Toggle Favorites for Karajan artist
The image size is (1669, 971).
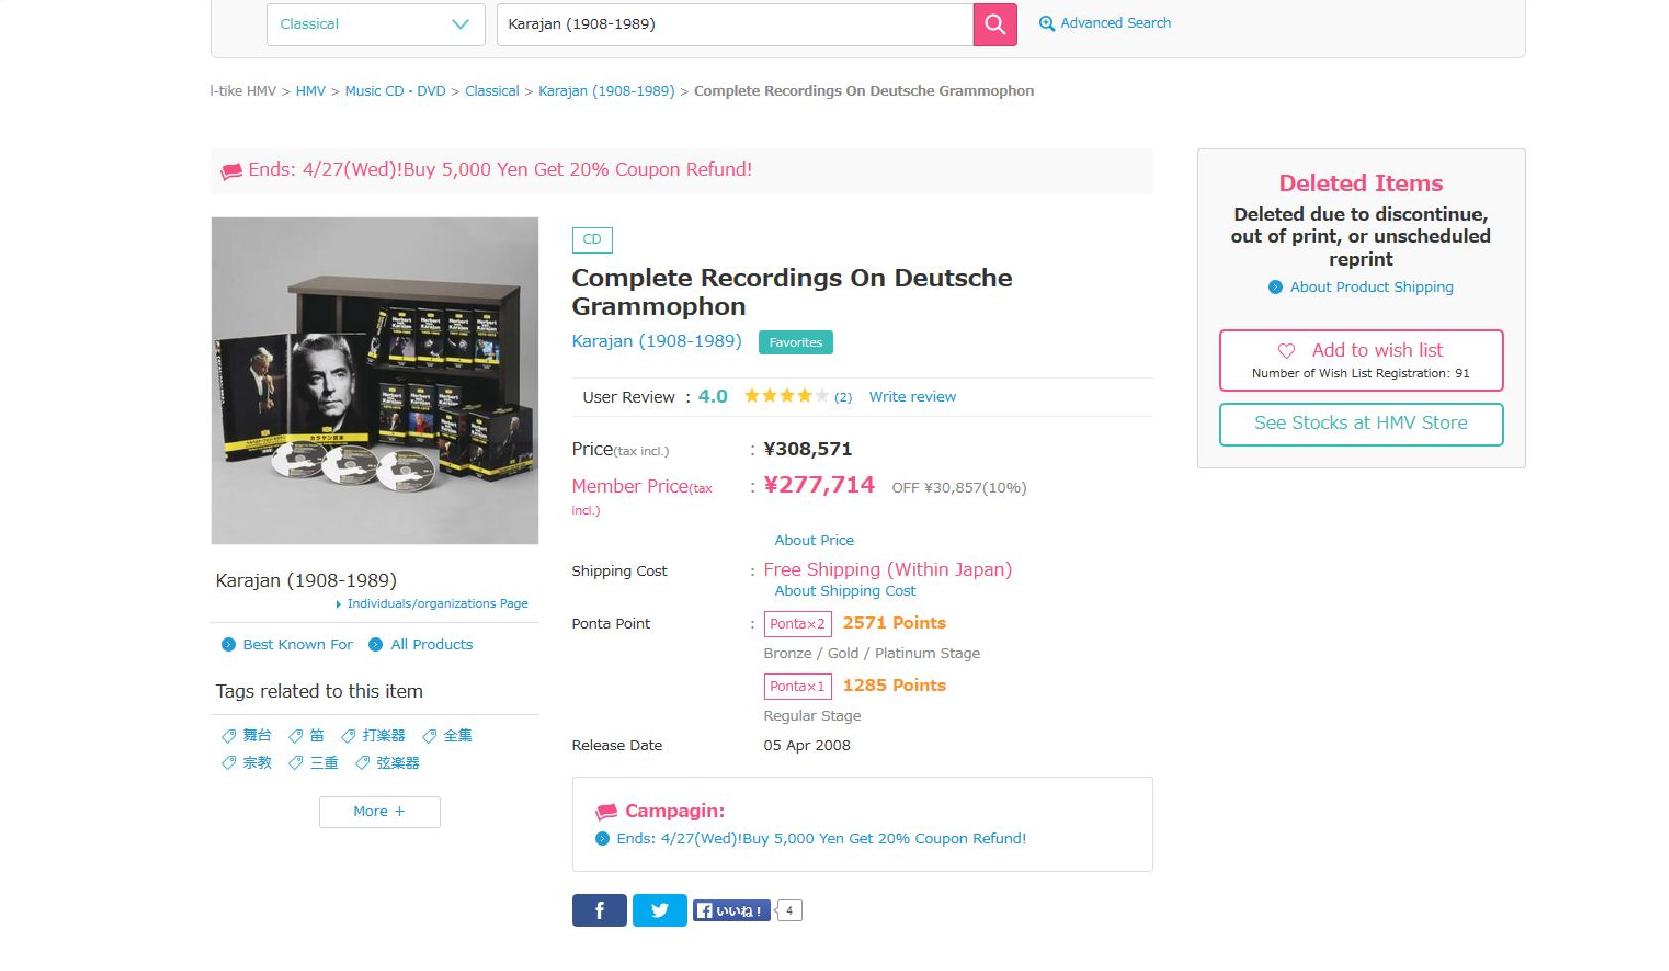(795, 342)
